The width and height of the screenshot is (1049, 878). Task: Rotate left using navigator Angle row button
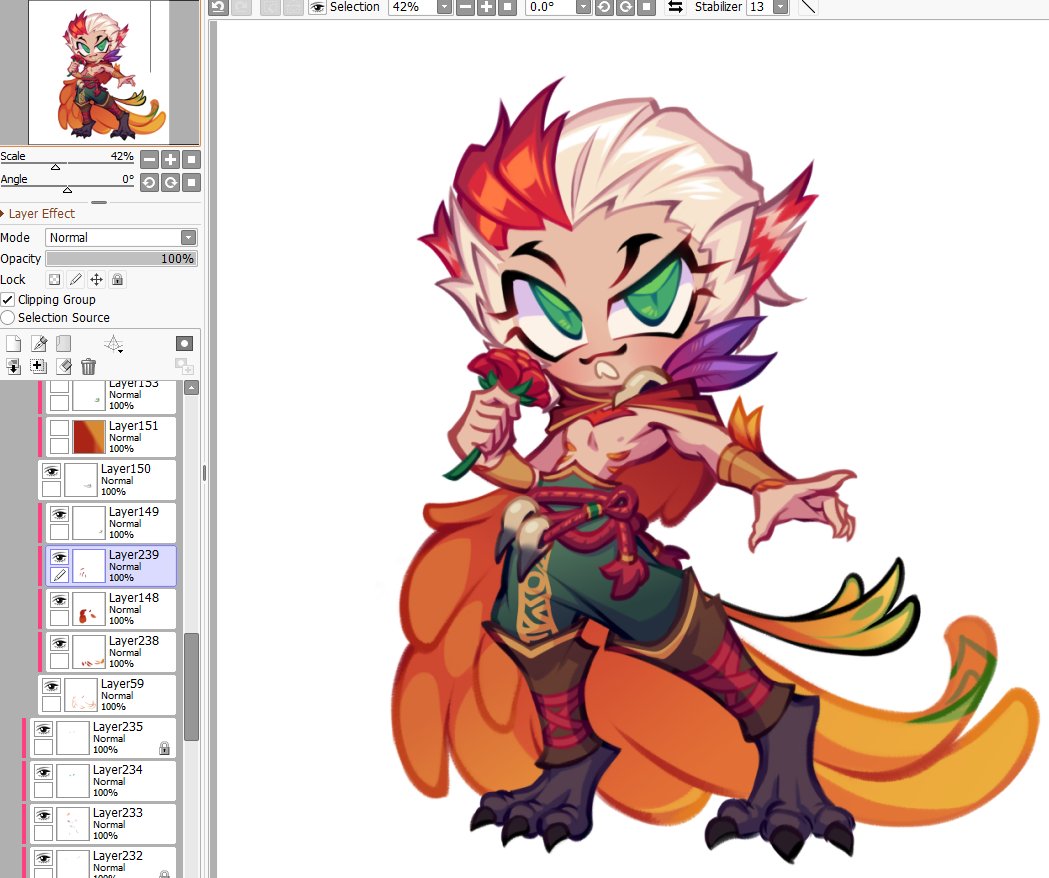pyautogui.click(x=150, y=182)
